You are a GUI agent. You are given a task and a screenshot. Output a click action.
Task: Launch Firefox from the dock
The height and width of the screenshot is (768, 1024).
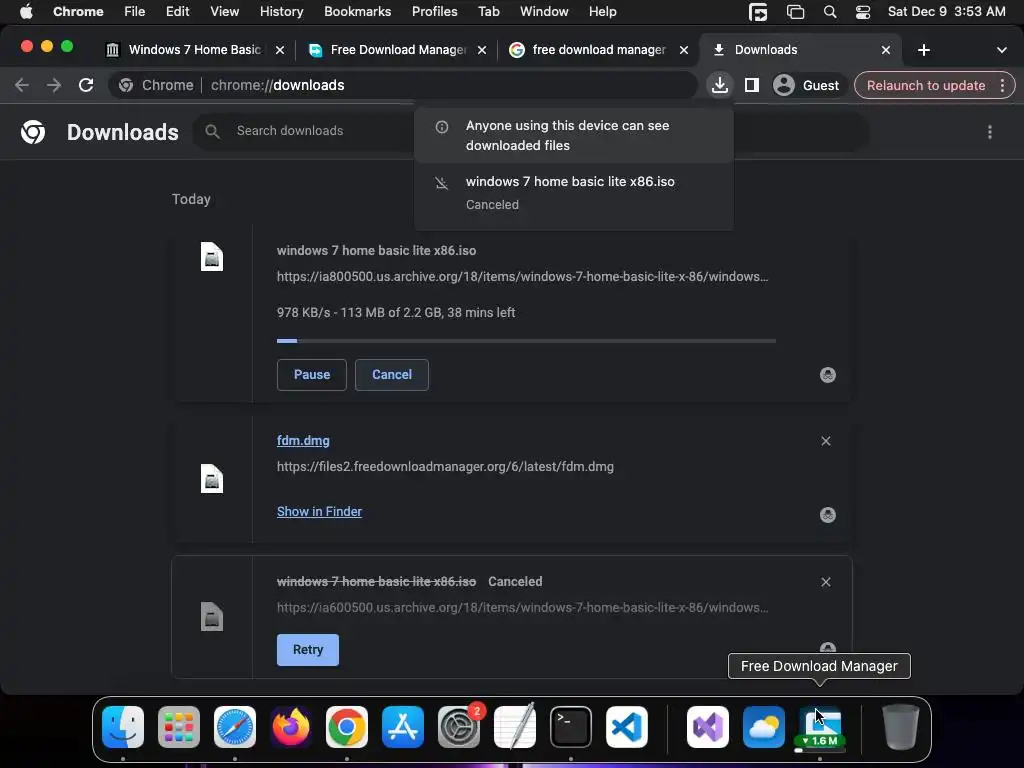(x=291, y=727)
